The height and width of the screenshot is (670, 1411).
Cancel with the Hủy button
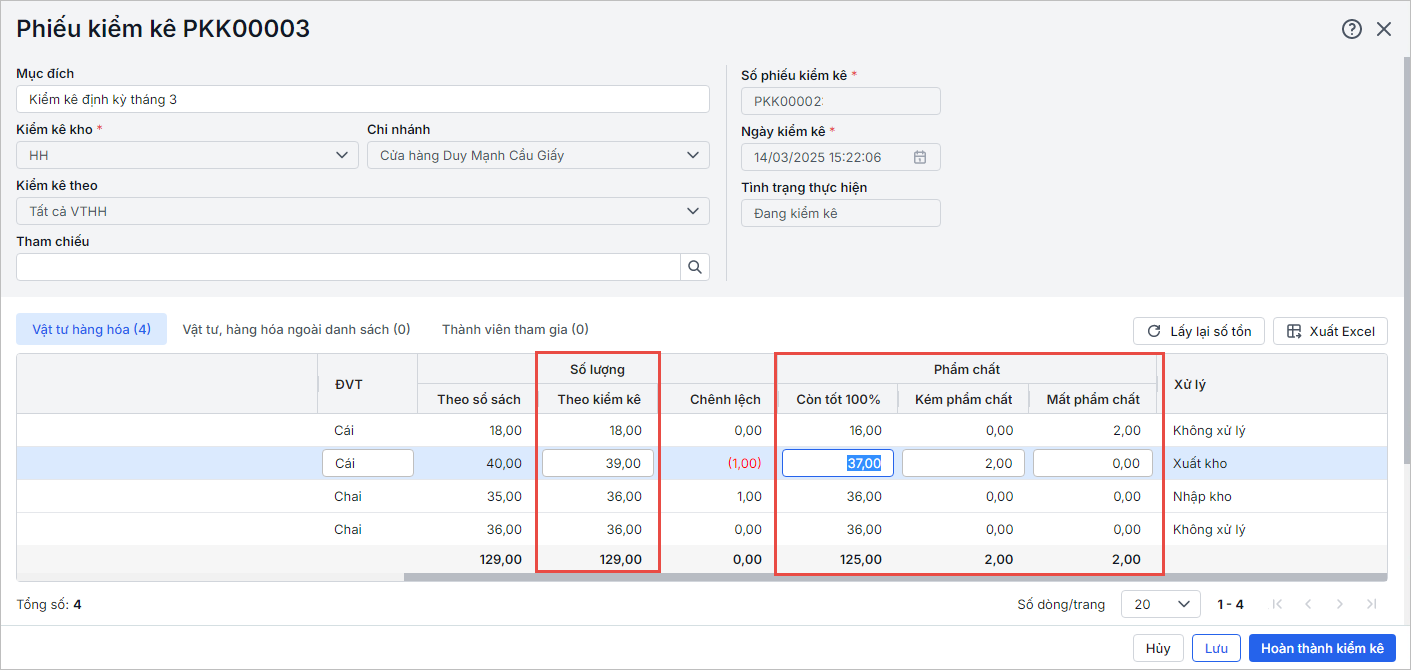(x=1158, y=648)
